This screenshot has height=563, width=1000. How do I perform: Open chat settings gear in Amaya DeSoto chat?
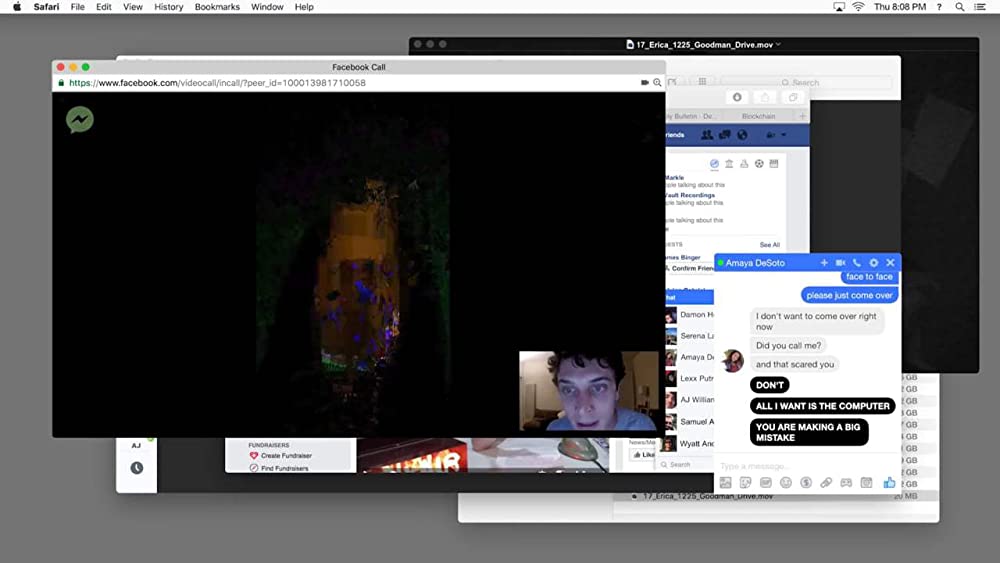tap(873, 263)
